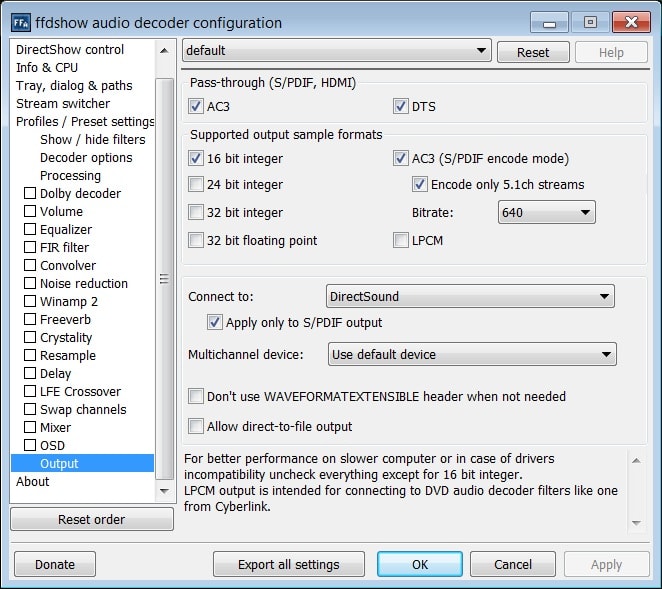The image size is (662, 589).
Task: Click the Donate button
Action: [x=55, y=564]
